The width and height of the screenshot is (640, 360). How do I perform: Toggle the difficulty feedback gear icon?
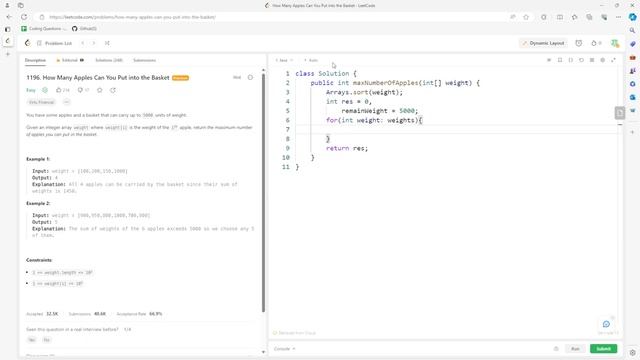(45, 90)
